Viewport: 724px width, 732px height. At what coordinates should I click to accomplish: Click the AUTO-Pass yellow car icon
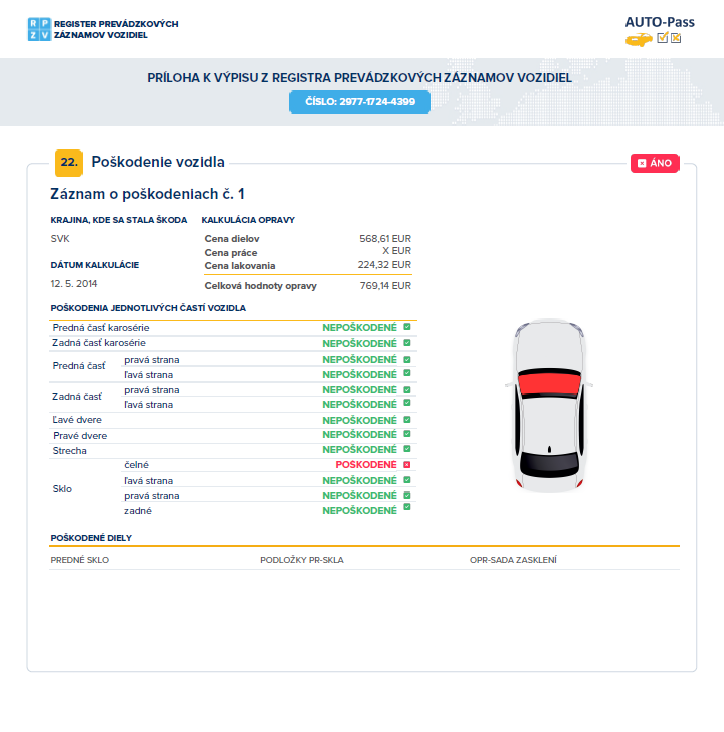point(639,40)
